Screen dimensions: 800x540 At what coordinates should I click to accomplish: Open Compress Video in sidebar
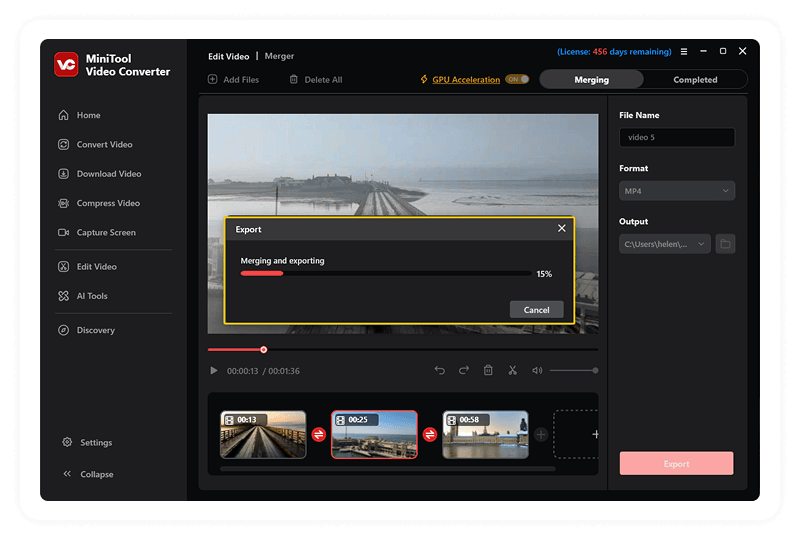tap(108, 203)
